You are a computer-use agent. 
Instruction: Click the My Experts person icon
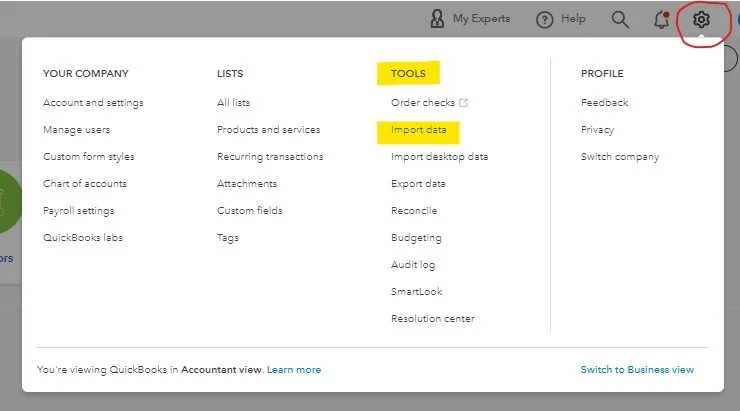coord(437,19)
